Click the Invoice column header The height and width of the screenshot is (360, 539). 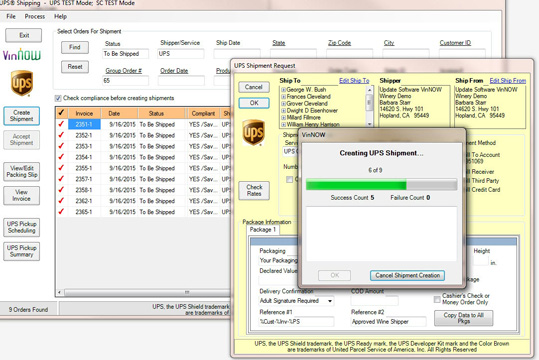(85, 113)
